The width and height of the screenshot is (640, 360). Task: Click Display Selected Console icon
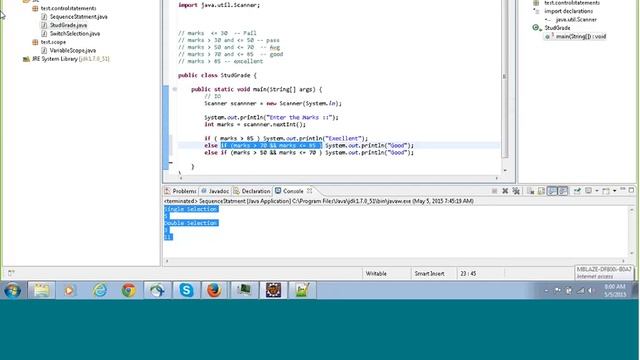pyautogui.click(x=589, y=191)
